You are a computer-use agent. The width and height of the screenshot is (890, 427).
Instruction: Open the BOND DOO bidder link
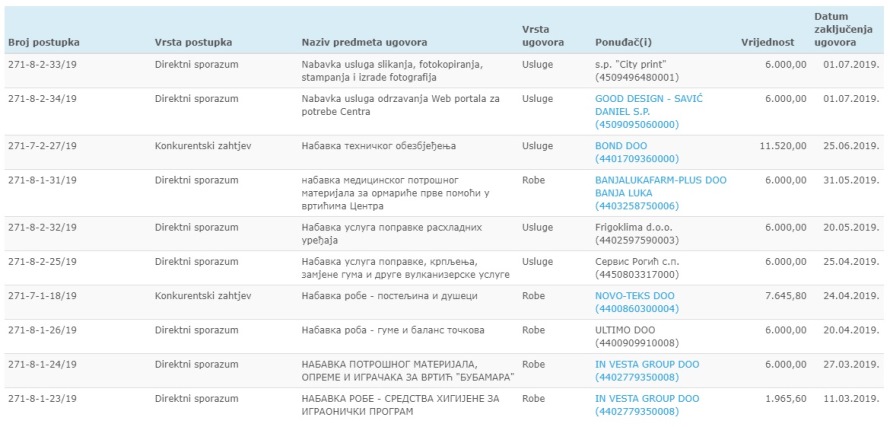[x=620, y=146]
